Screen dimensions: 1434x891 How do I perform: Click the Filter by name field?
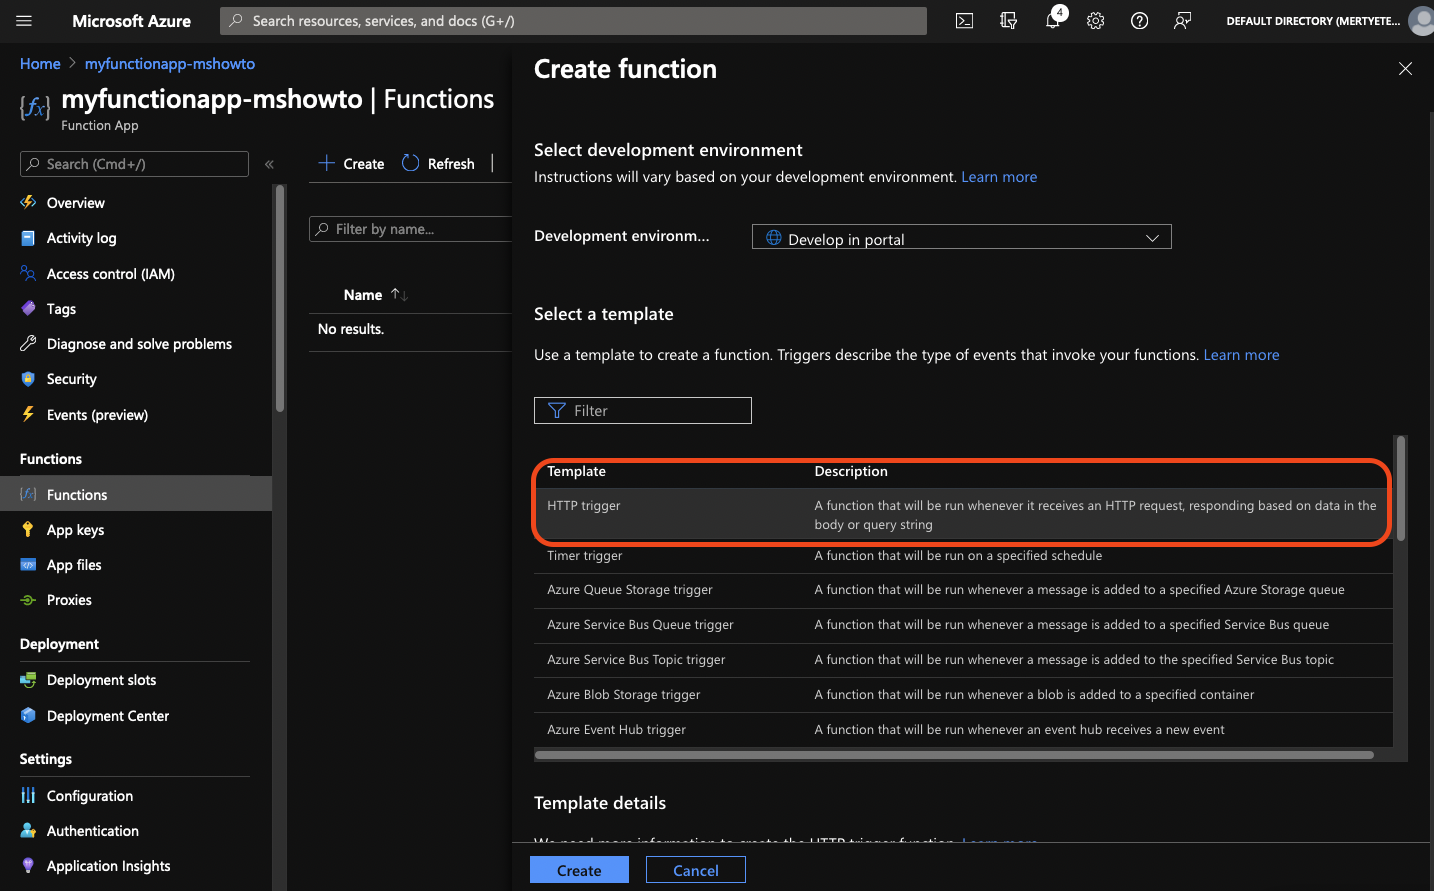pos(410,229)
